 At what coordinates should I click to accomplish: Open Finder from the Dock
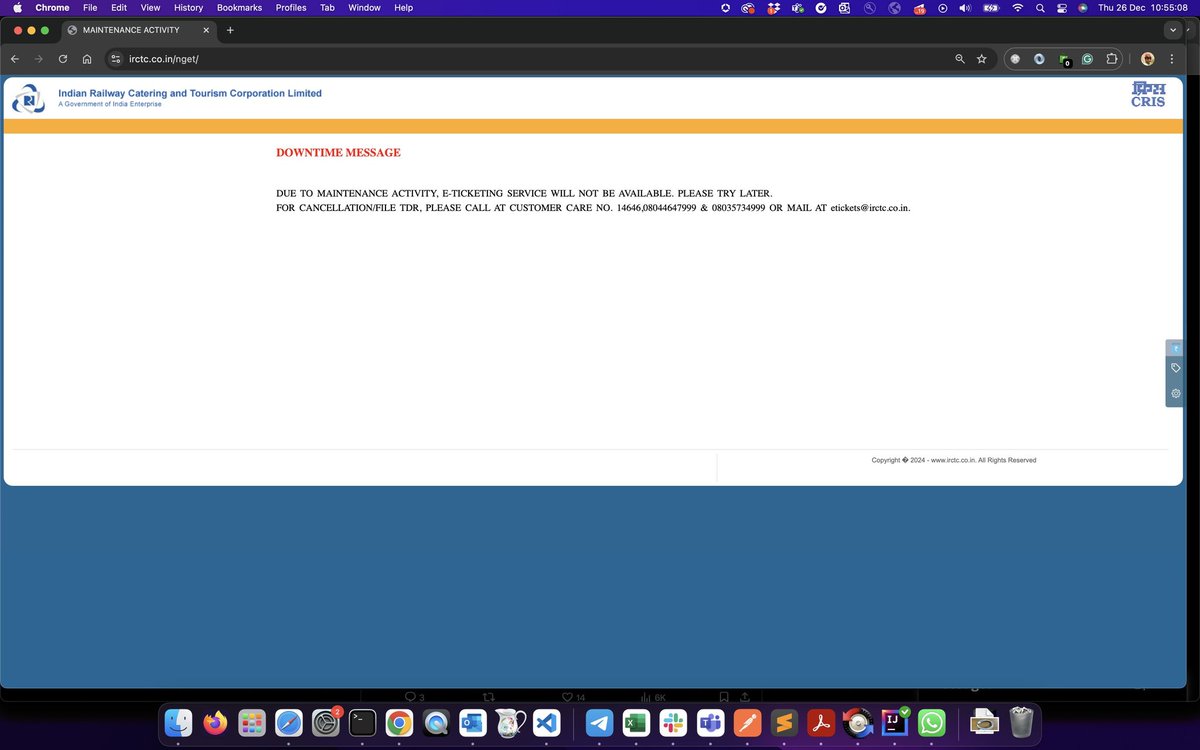[x=179, y=722]
